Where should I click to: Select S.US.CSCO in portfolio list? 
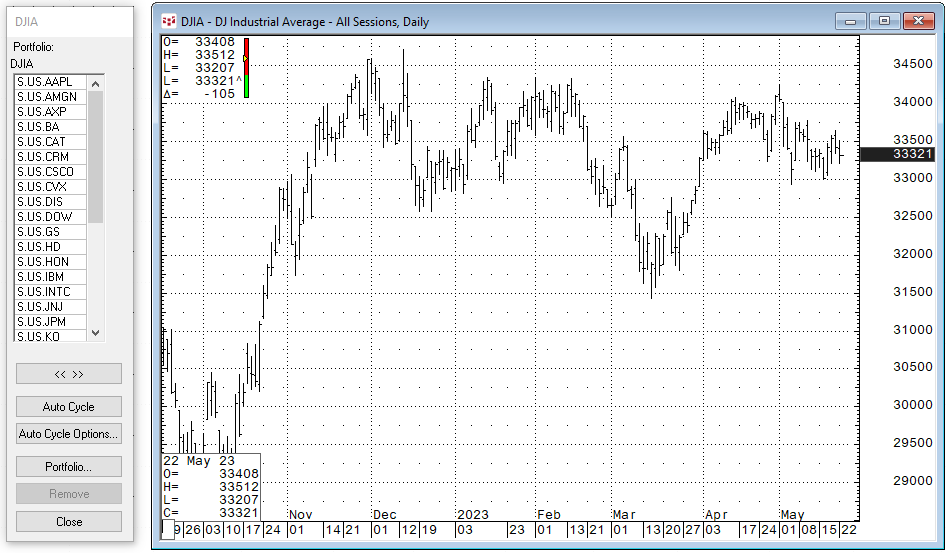[51, 172]
